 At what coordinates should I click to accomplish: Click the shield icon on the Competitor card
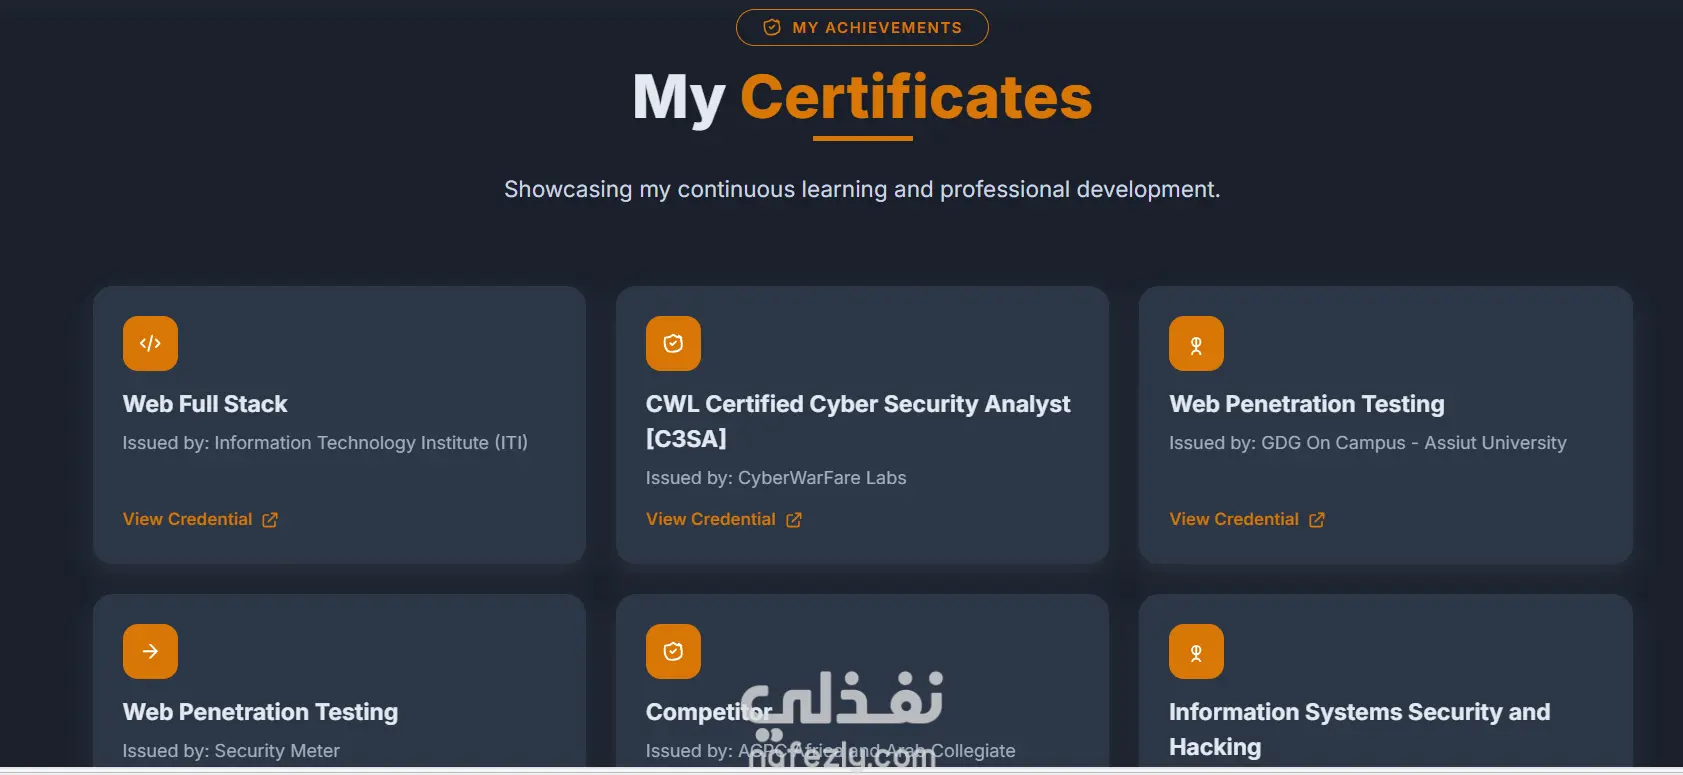point(673,651)
